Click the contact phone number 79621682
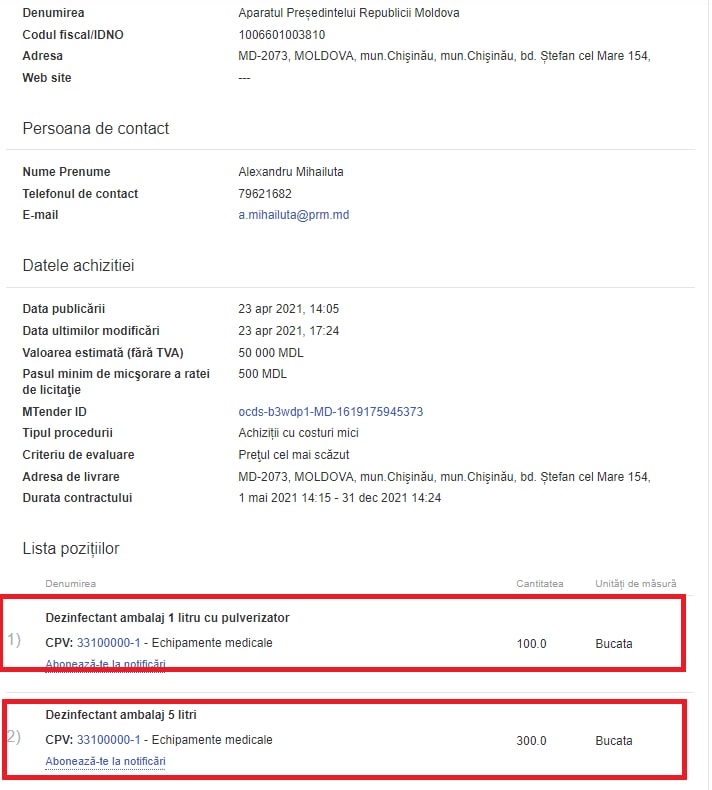 (265, 194)
